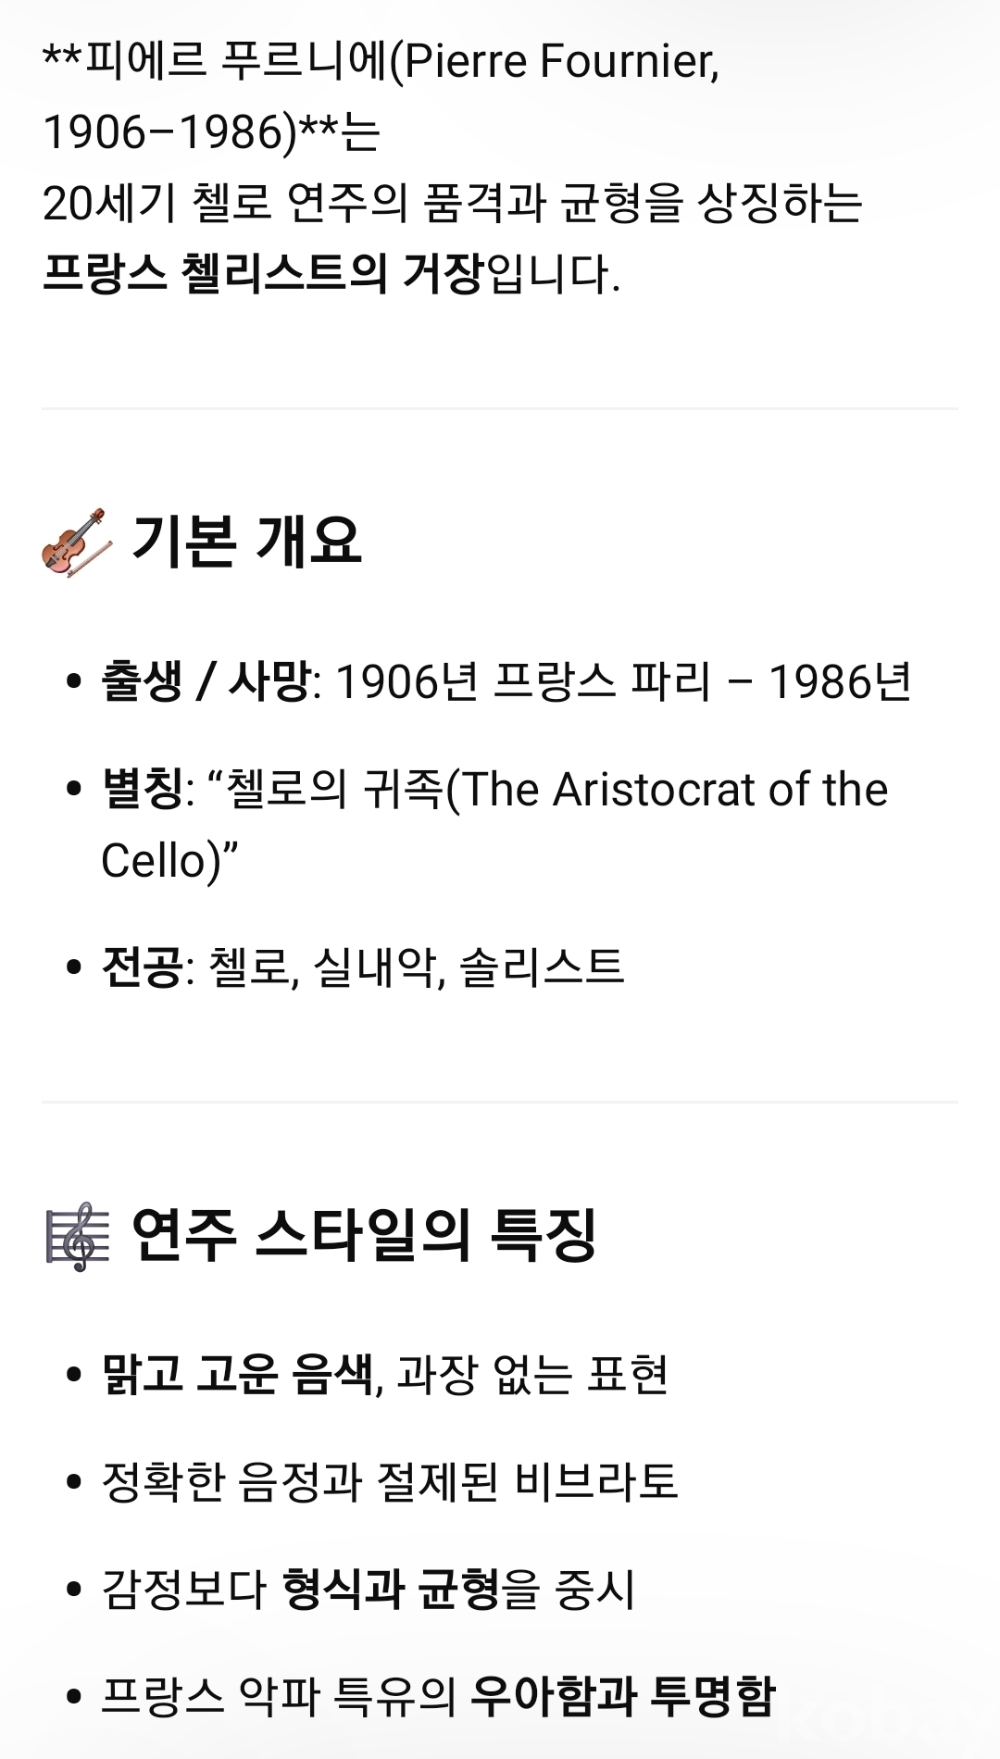This screenshot has height=1759, width=1000.
Task: Tap the 별칭 label
Action: point(142,789)
